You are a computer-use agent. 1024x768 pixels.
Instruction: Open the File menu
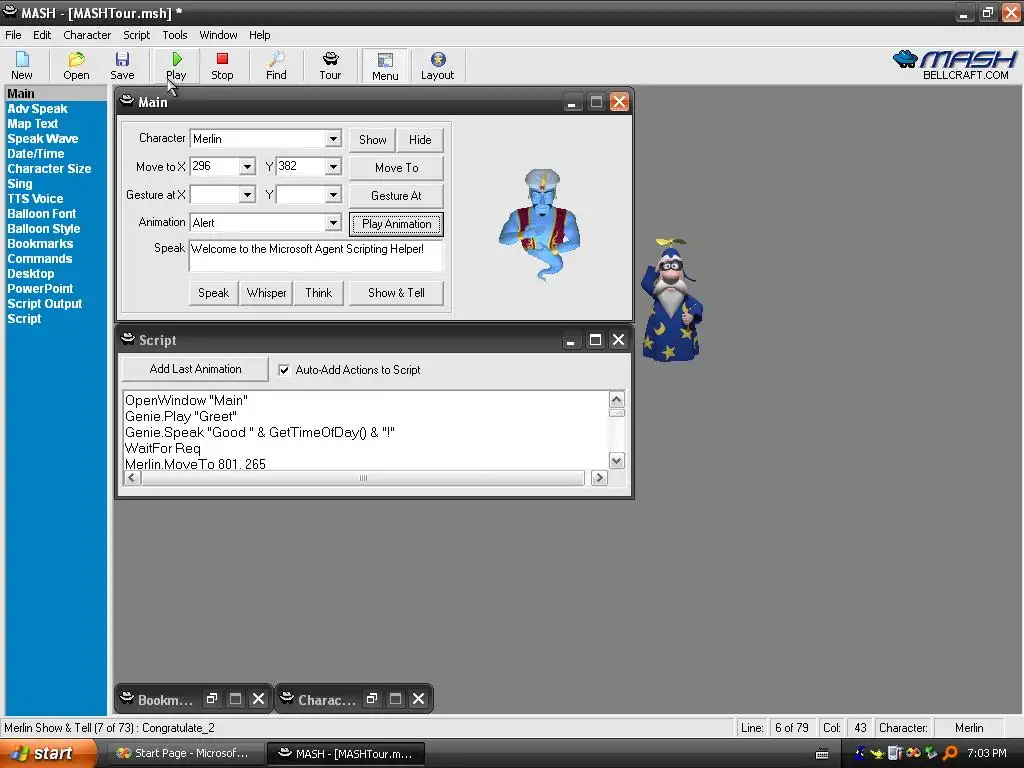(x=13, y=35)
